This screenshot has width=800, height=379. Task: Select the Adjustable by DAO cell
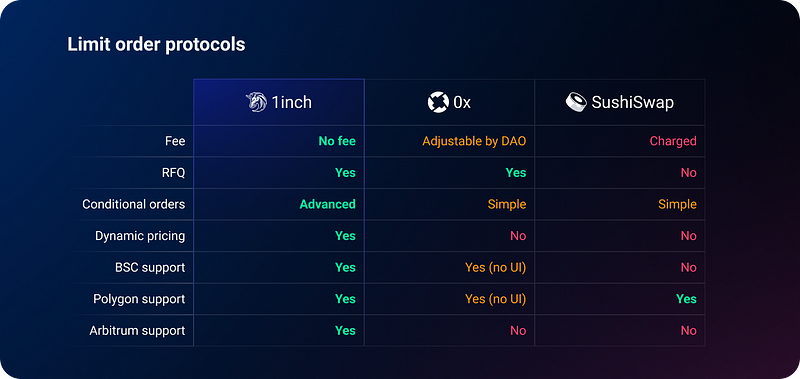click(x=474, y=141)
